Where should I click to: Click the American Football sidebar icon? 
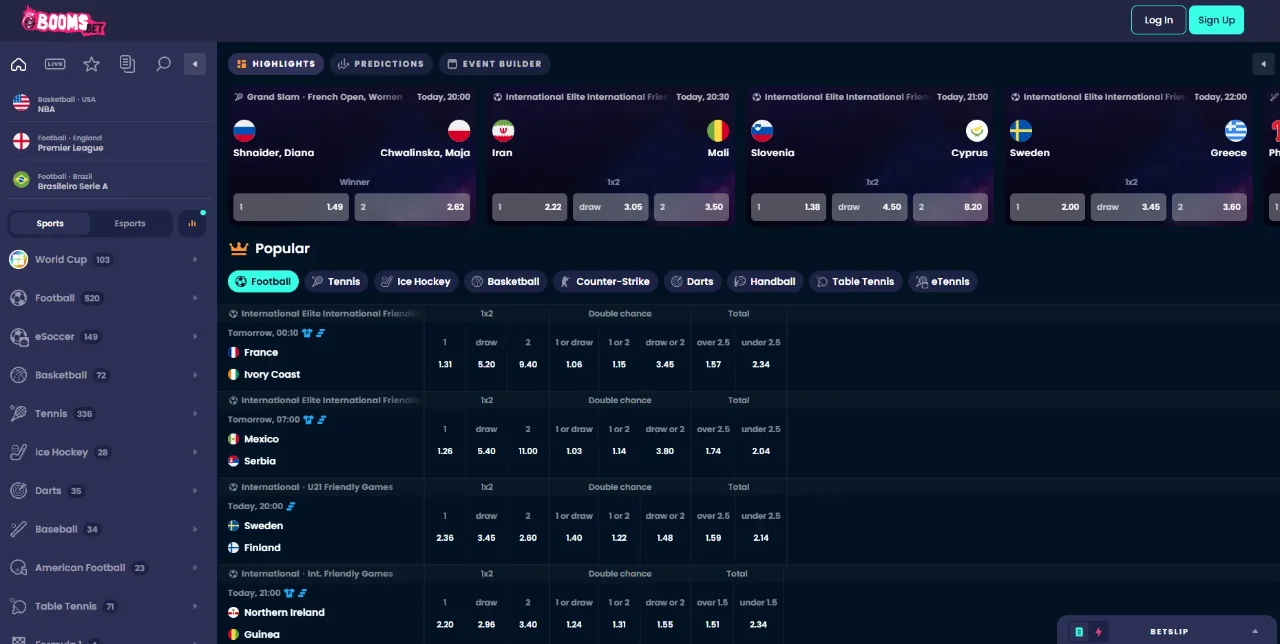coord(18,568)
